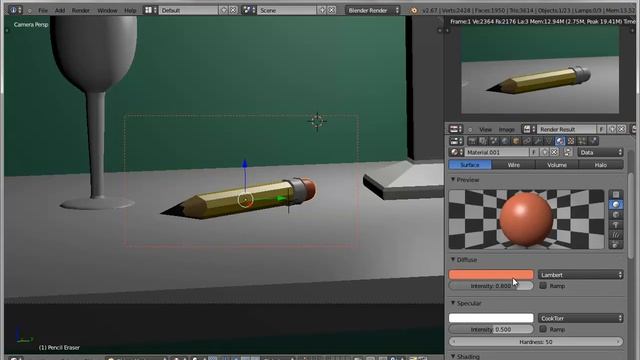Collapse the Diffuse panel
Screen dimensions: 640x360
(x=453, y=260)
